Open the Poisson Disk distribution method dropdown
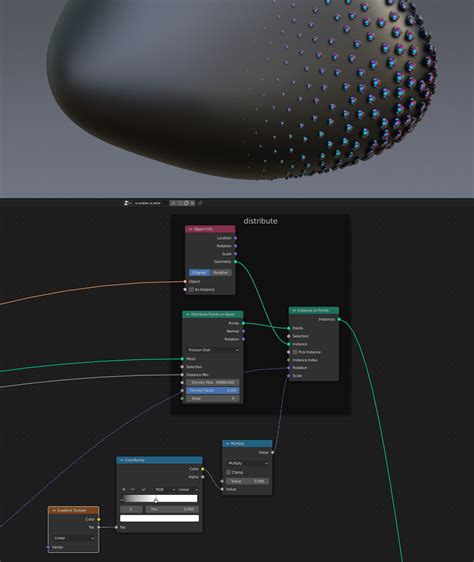Viewport: 474px width, 562px height. [213, 350]
